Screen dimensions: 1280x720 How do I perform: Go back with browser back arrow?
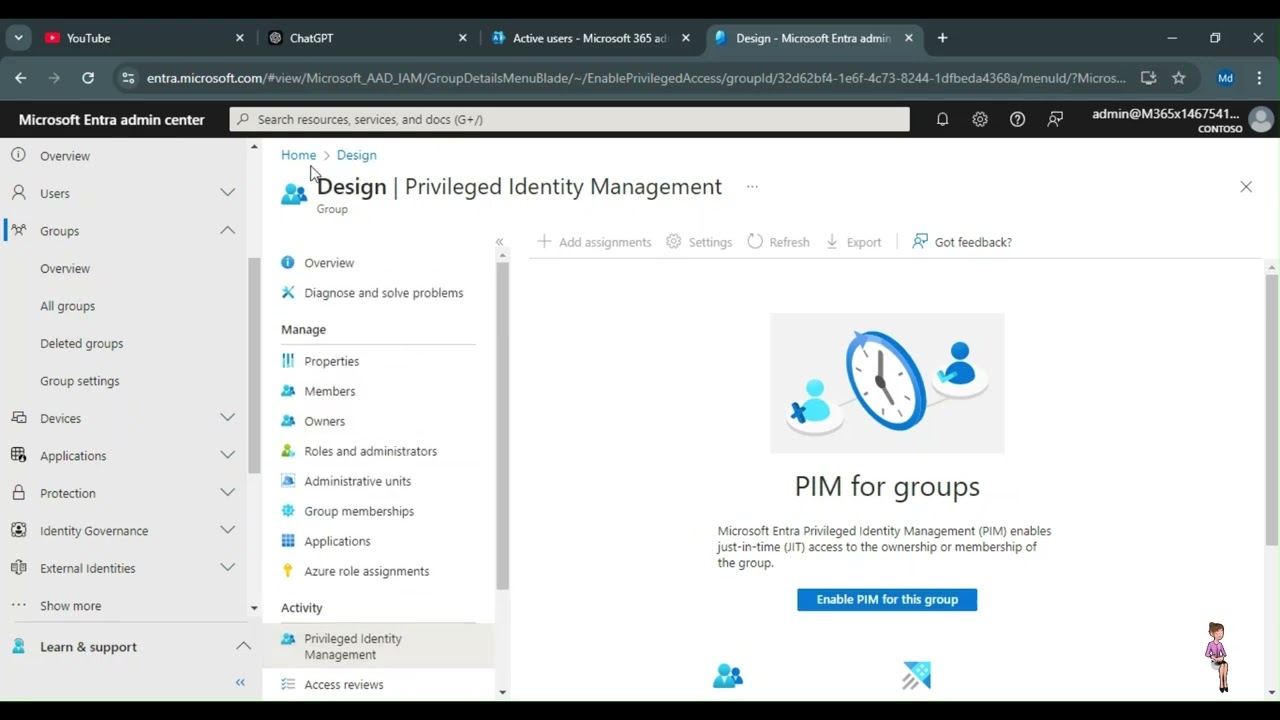point(20,78)
